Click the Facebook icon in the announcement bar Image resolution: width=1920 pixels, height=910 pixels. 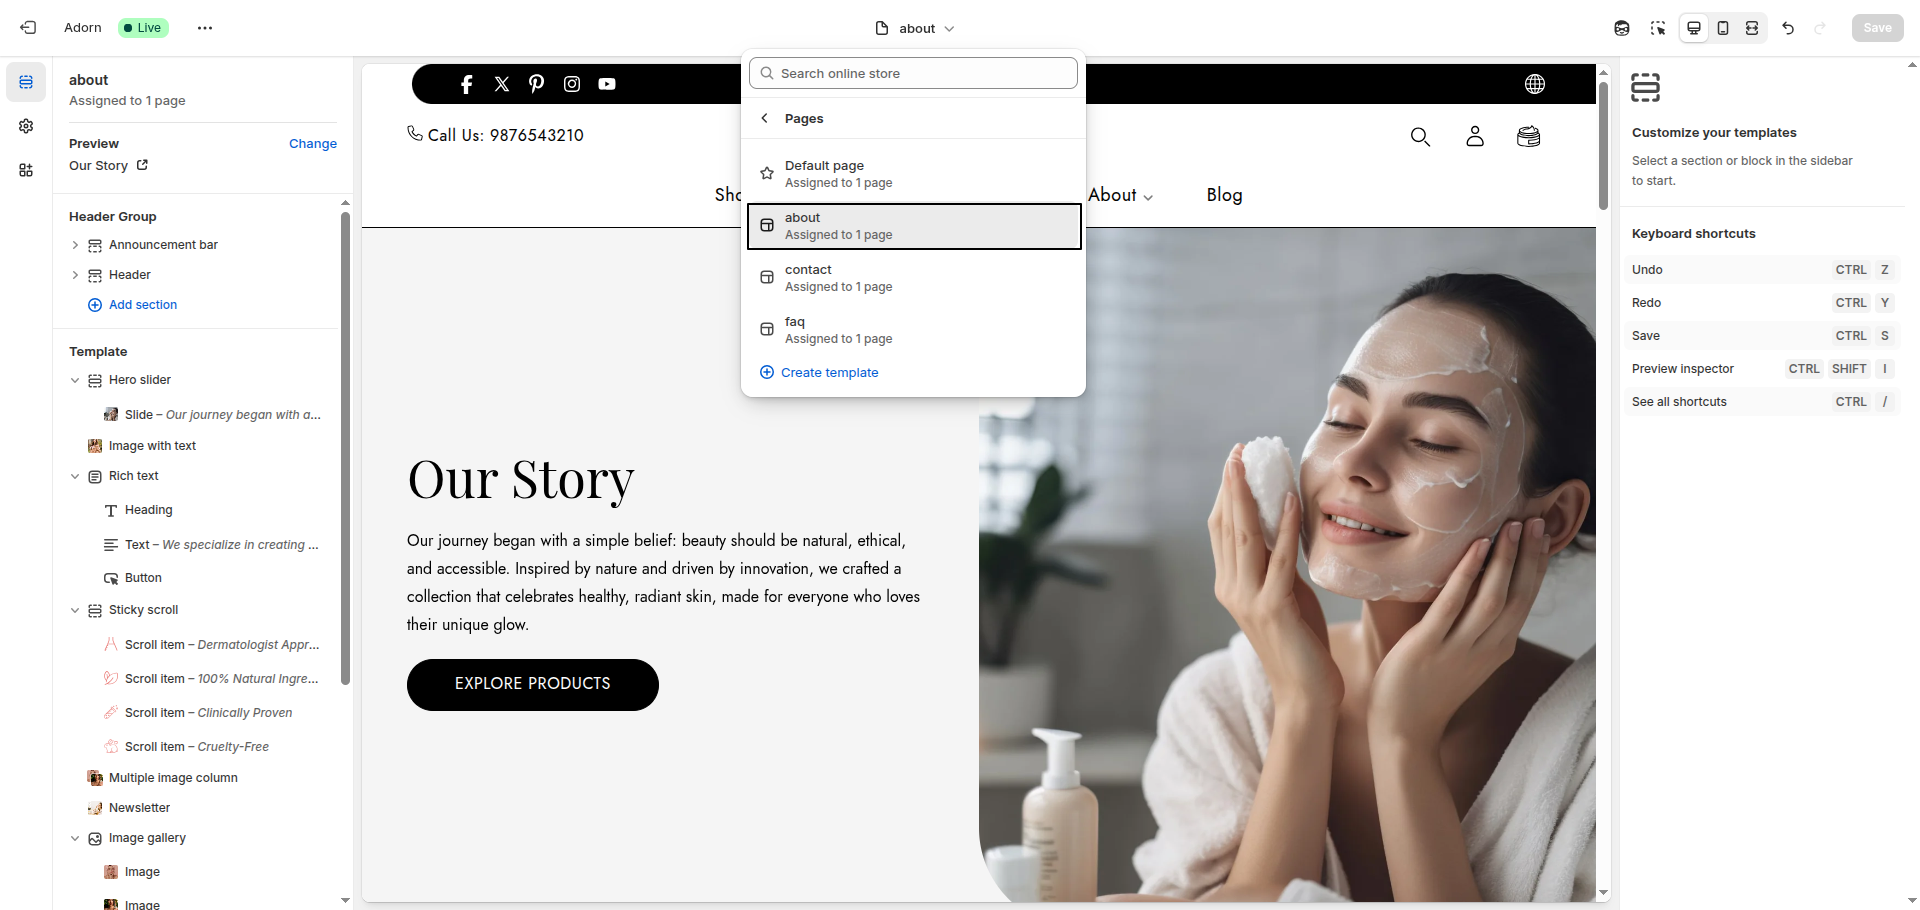(x=466, y=84)
